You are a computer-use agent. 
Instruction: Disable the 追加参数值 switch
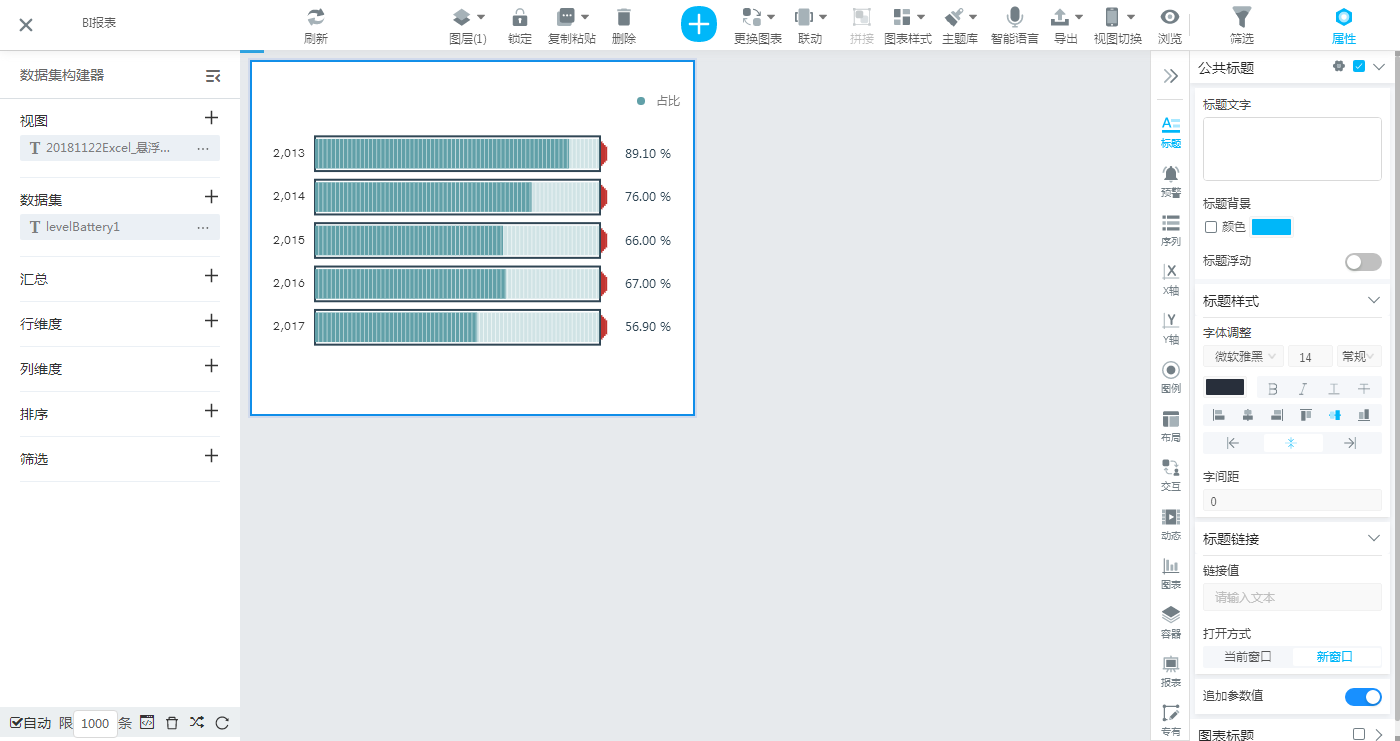coord(1363,697)
